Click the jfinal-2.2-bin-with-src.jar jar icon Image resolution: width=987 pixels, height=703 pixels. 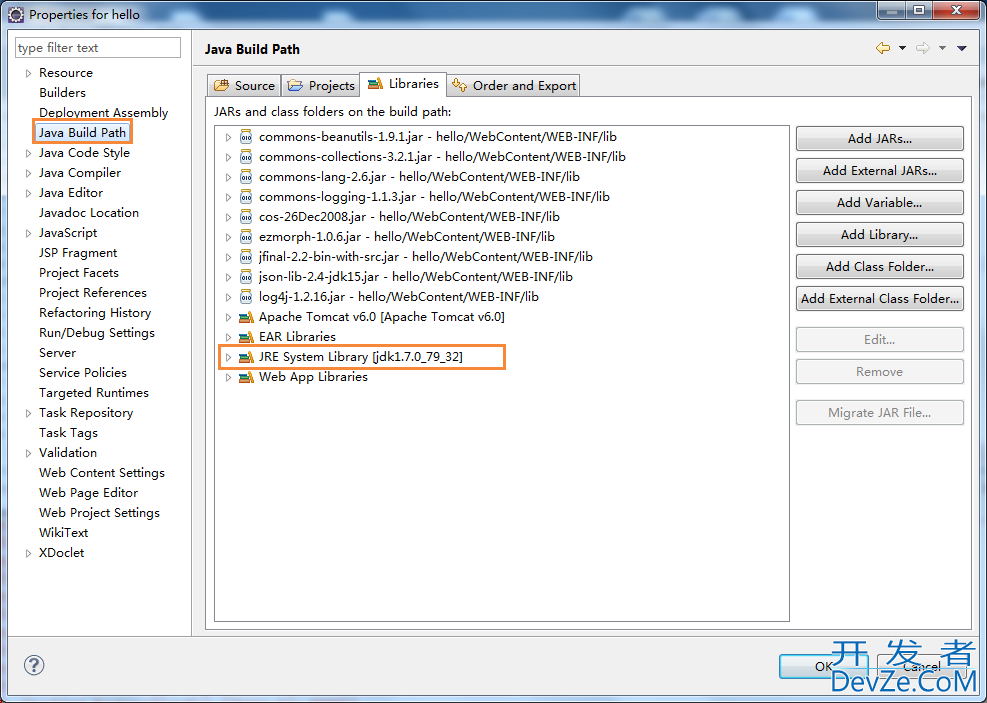246,257
